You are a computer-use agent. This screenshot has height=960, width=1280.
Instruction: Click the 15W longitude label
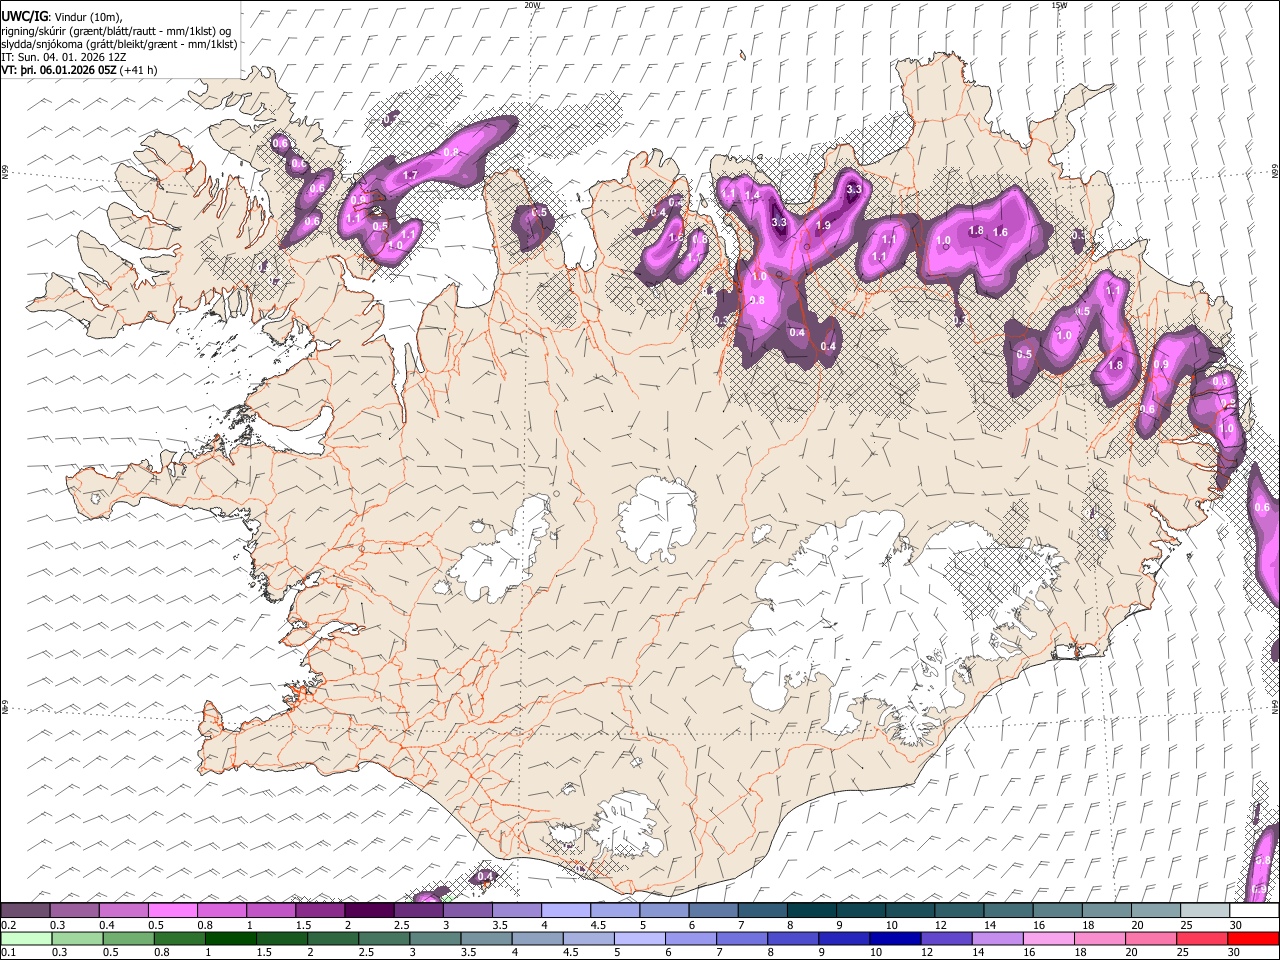coord(1059,5)
